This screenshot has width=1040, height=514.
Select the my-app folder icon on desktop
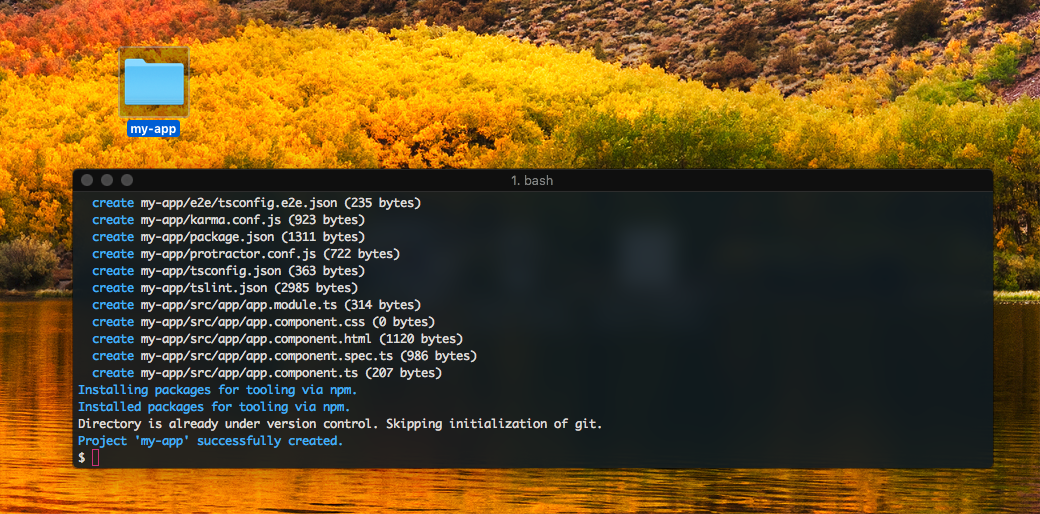(154, 82)
